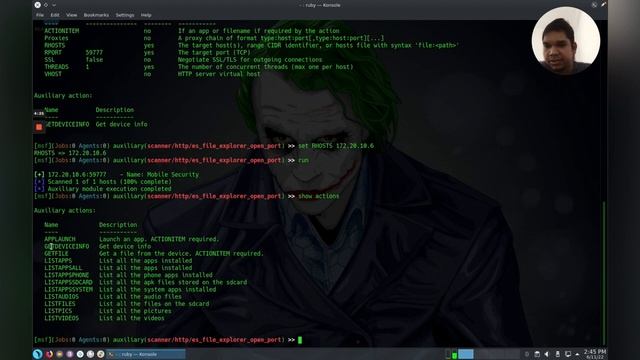Click the 'Auxiliary actions:' heading

(65, 211)
